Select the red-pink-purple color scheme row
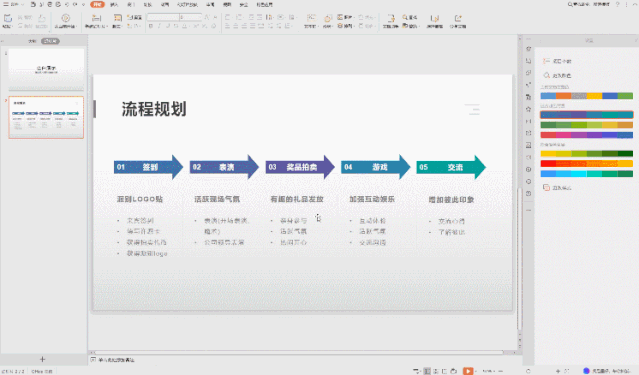This screenshot has width=639, height=375. (x=586, y=135)
